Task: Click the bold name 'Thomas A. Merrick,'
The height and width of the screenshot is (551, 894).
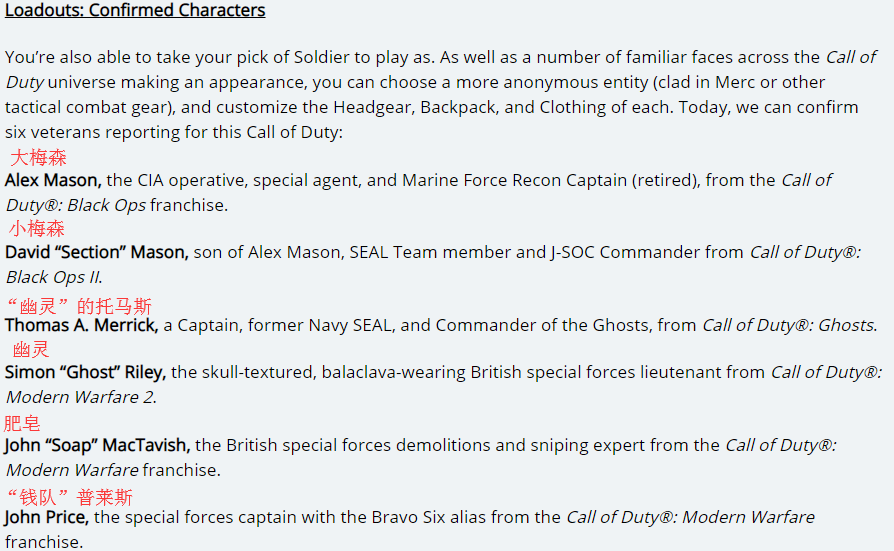Action: pos(82,325)
